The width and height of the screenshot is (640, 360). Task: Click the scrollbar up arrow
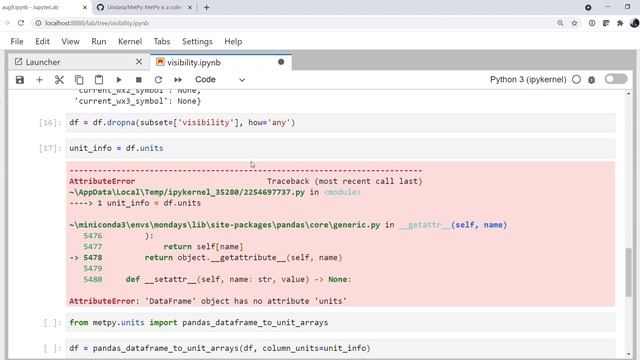pyautogui.click(x=628, y=93)
